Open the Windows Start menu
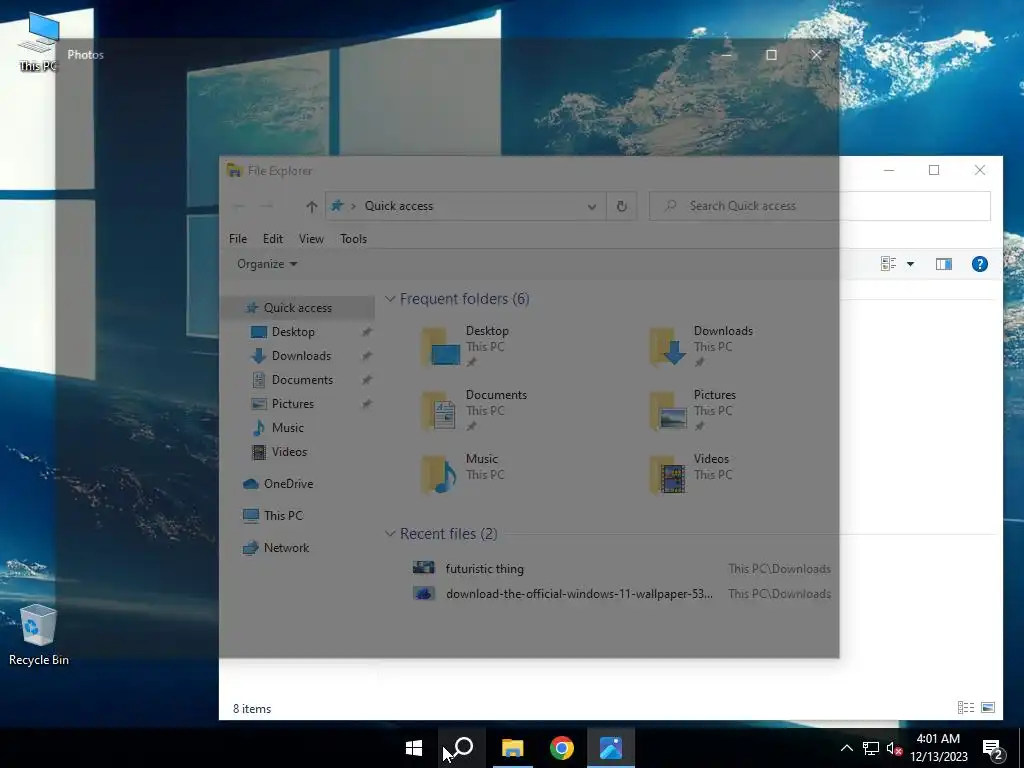The height and width of the screenshot is (768, 1024). (414, 748)
